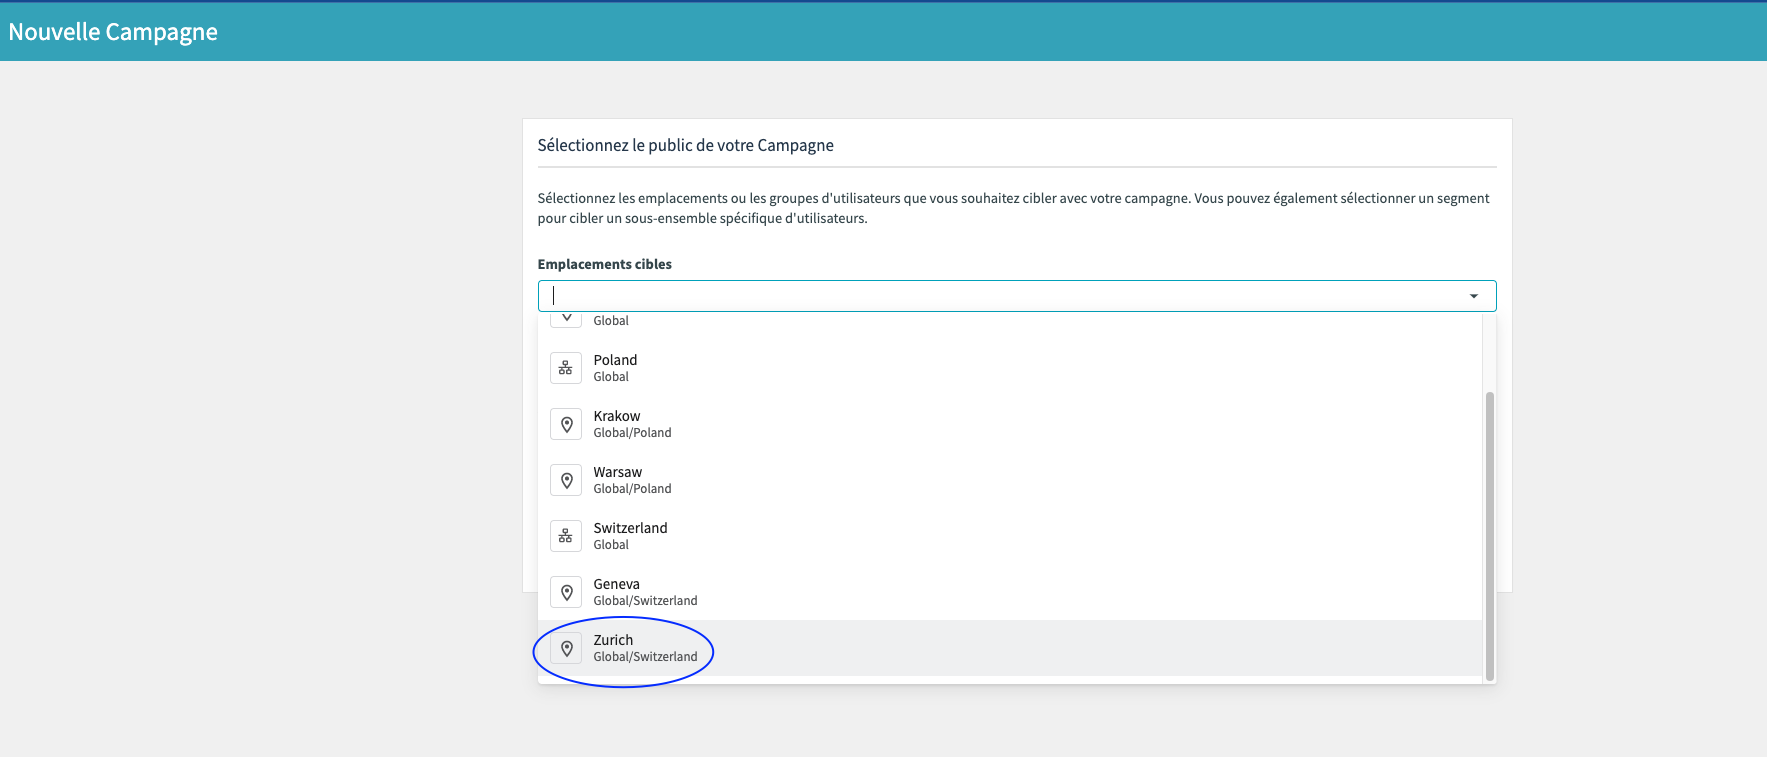
Task: Click the Nouvelle Campagne page title
Action: click(x=113, y=32)
